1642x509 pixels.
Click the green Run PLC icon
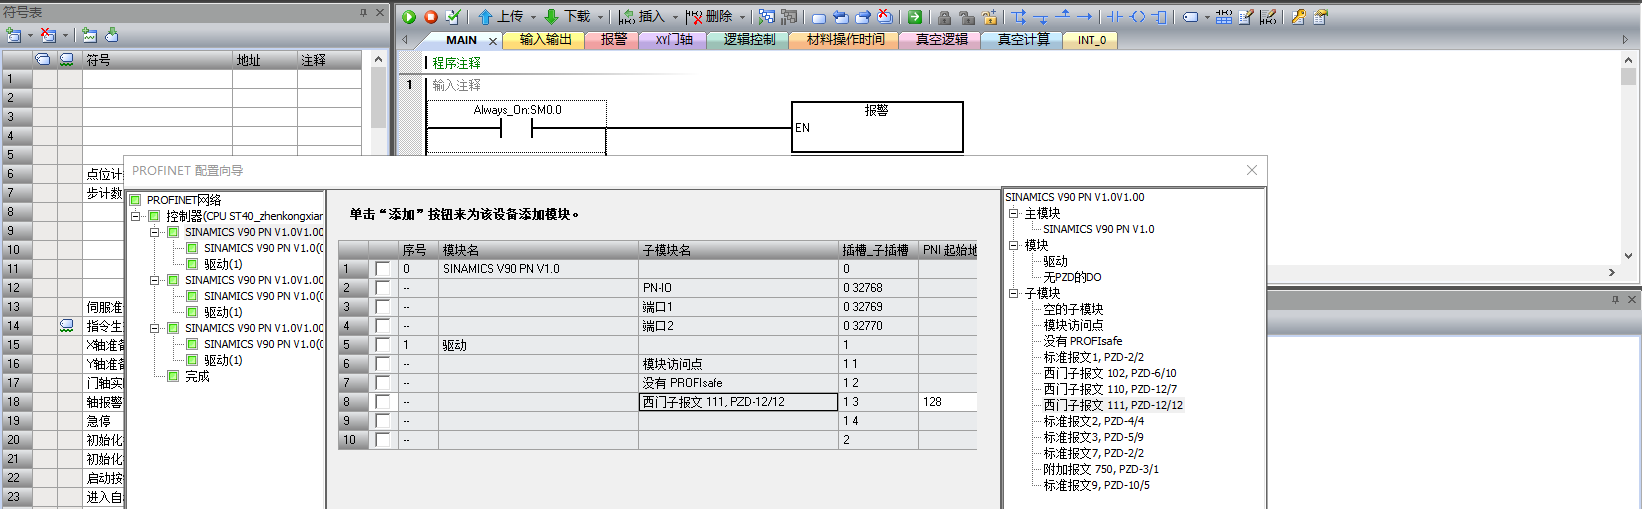point(409,17)
